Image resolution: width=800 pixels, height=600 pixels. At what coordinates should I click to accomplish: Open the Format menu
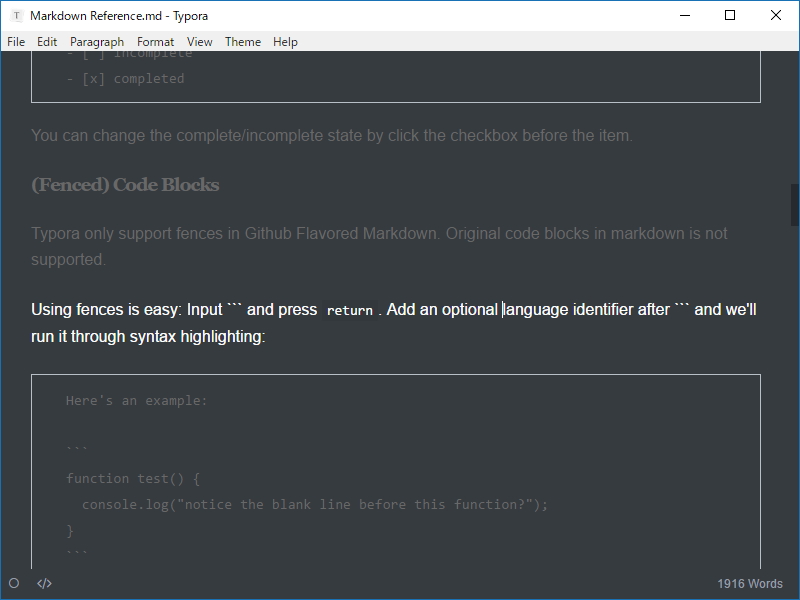click(155, 42)
